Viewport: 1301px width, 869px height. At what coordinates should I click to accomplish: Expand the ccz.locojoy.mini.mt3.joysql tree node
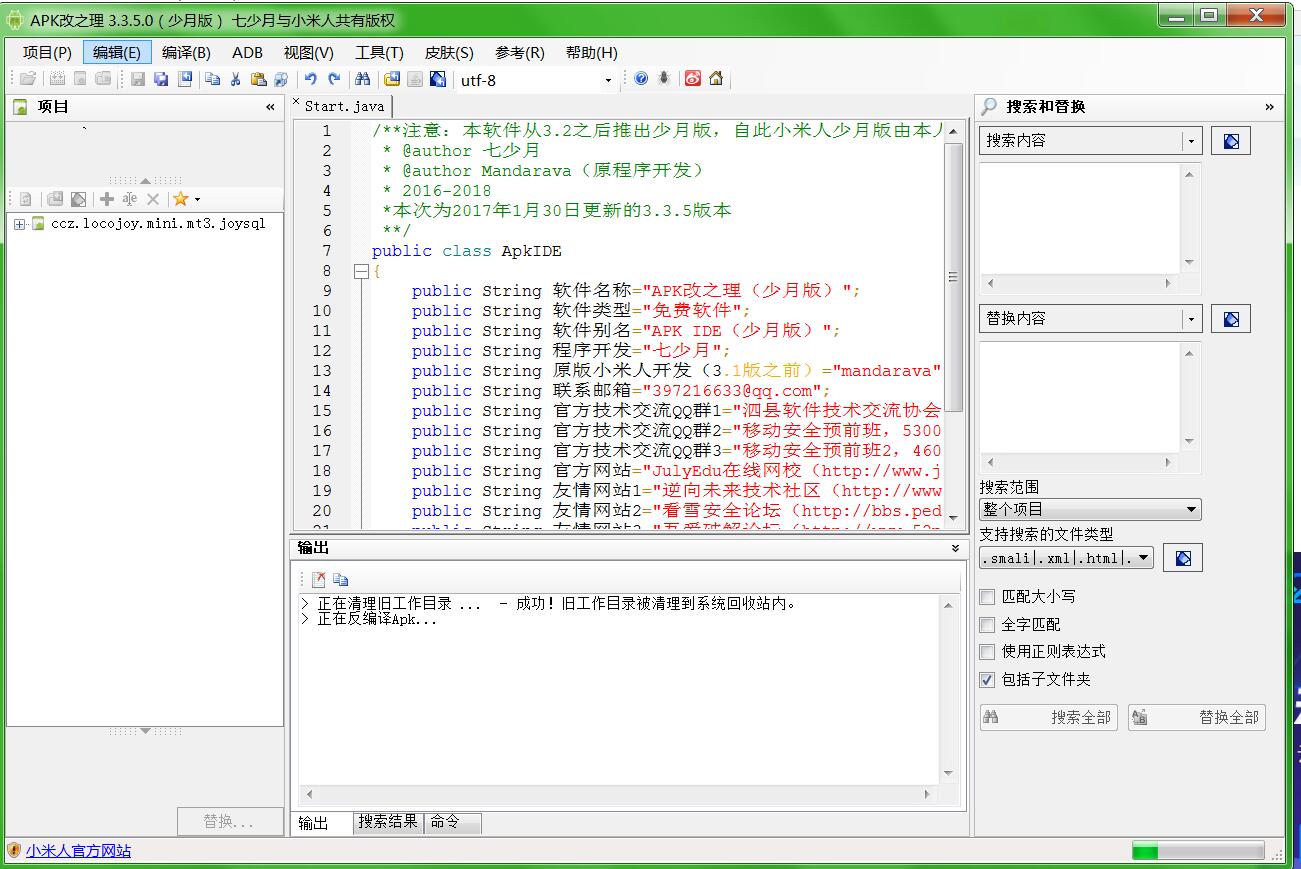point(19,224)
